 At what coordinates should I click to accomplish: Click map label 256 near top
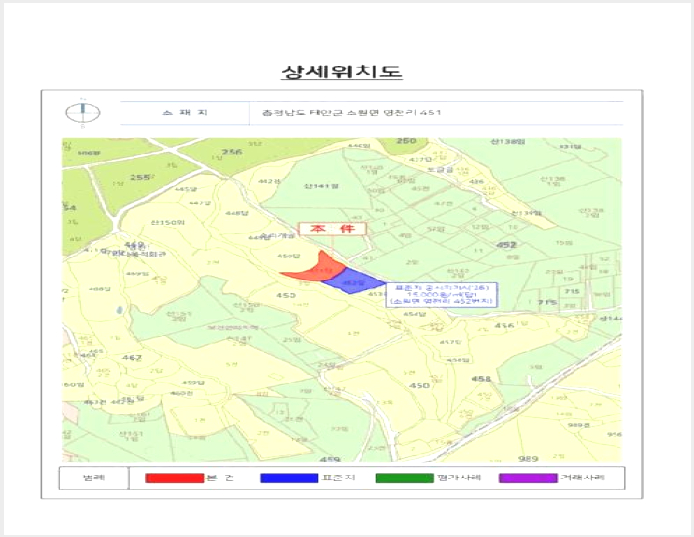pos(232,152)
